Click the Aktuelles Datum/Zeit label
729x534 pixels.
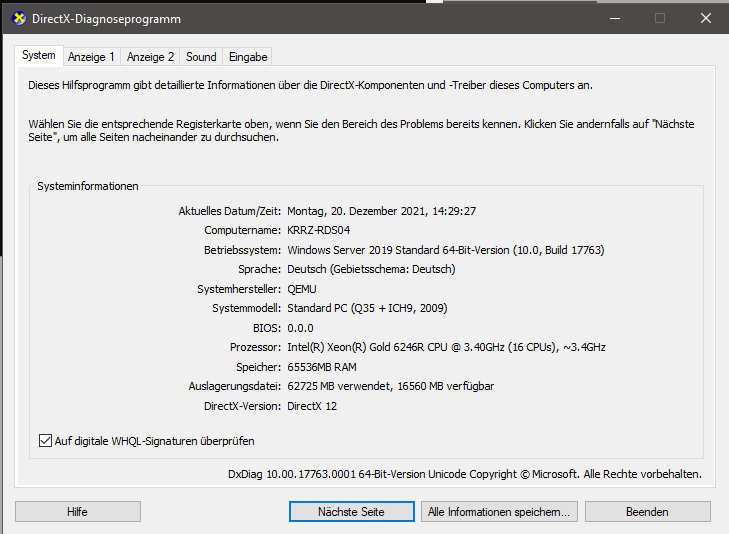pyautogui.click(x=230, y=211)
